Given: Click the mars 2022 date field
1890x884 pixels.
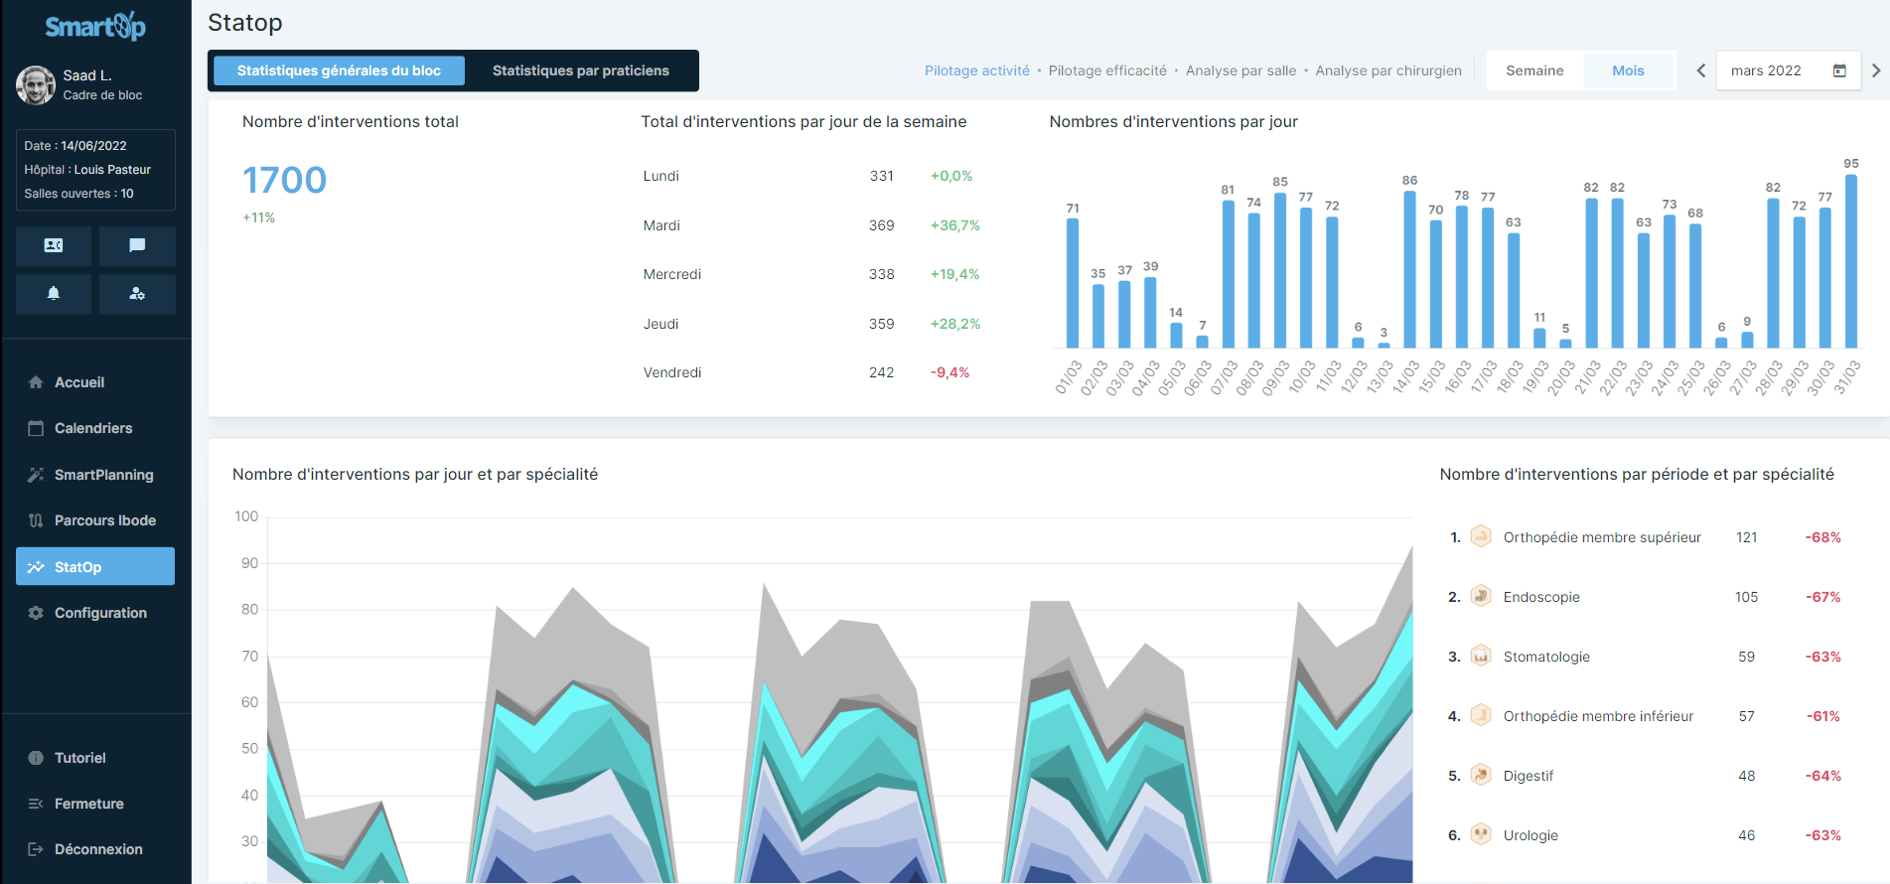Looking at the screenshot, I should pyautogui.click(x=1788, y=71).
